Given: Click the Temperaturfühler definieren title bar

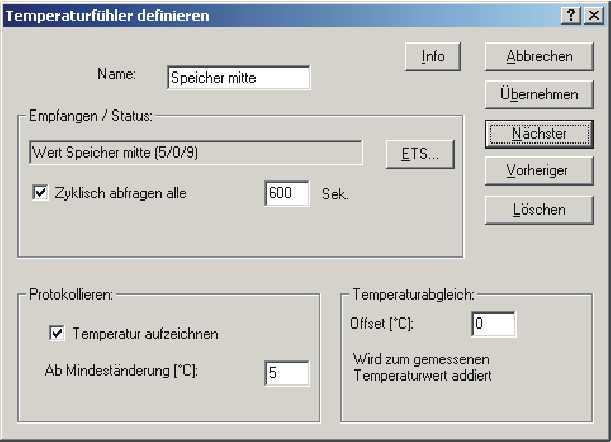Looking at the screenshot, I should tap(281, 16).
